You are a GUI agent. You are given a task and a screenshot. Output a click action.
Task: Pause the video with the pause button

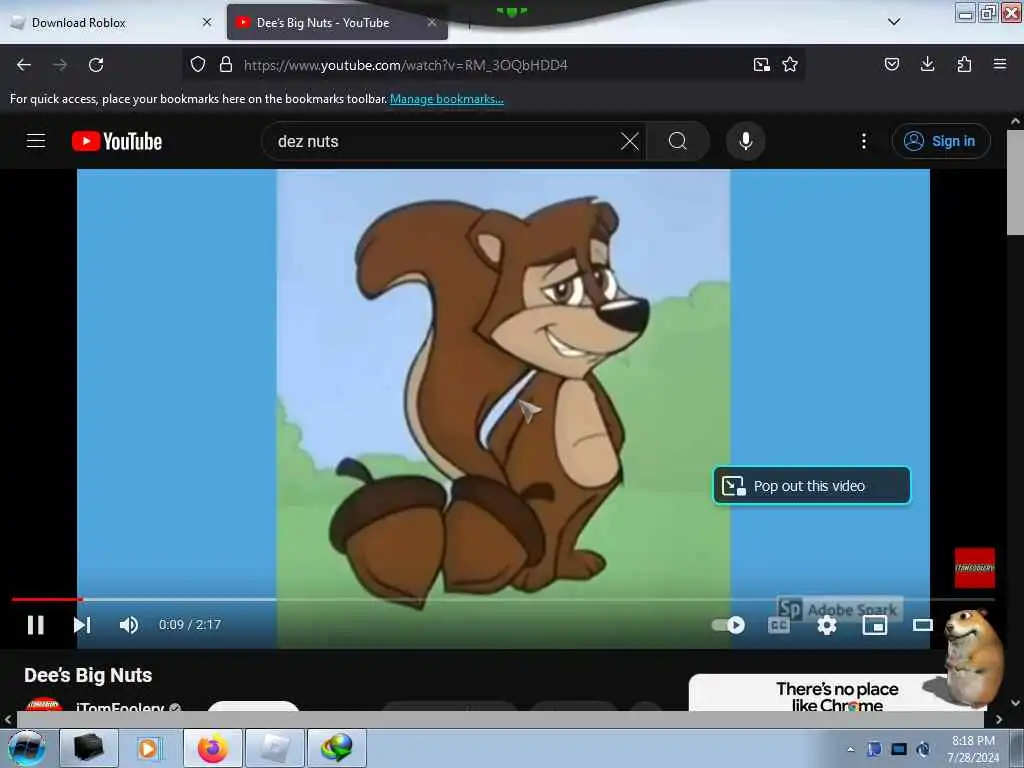pos(35,625)
